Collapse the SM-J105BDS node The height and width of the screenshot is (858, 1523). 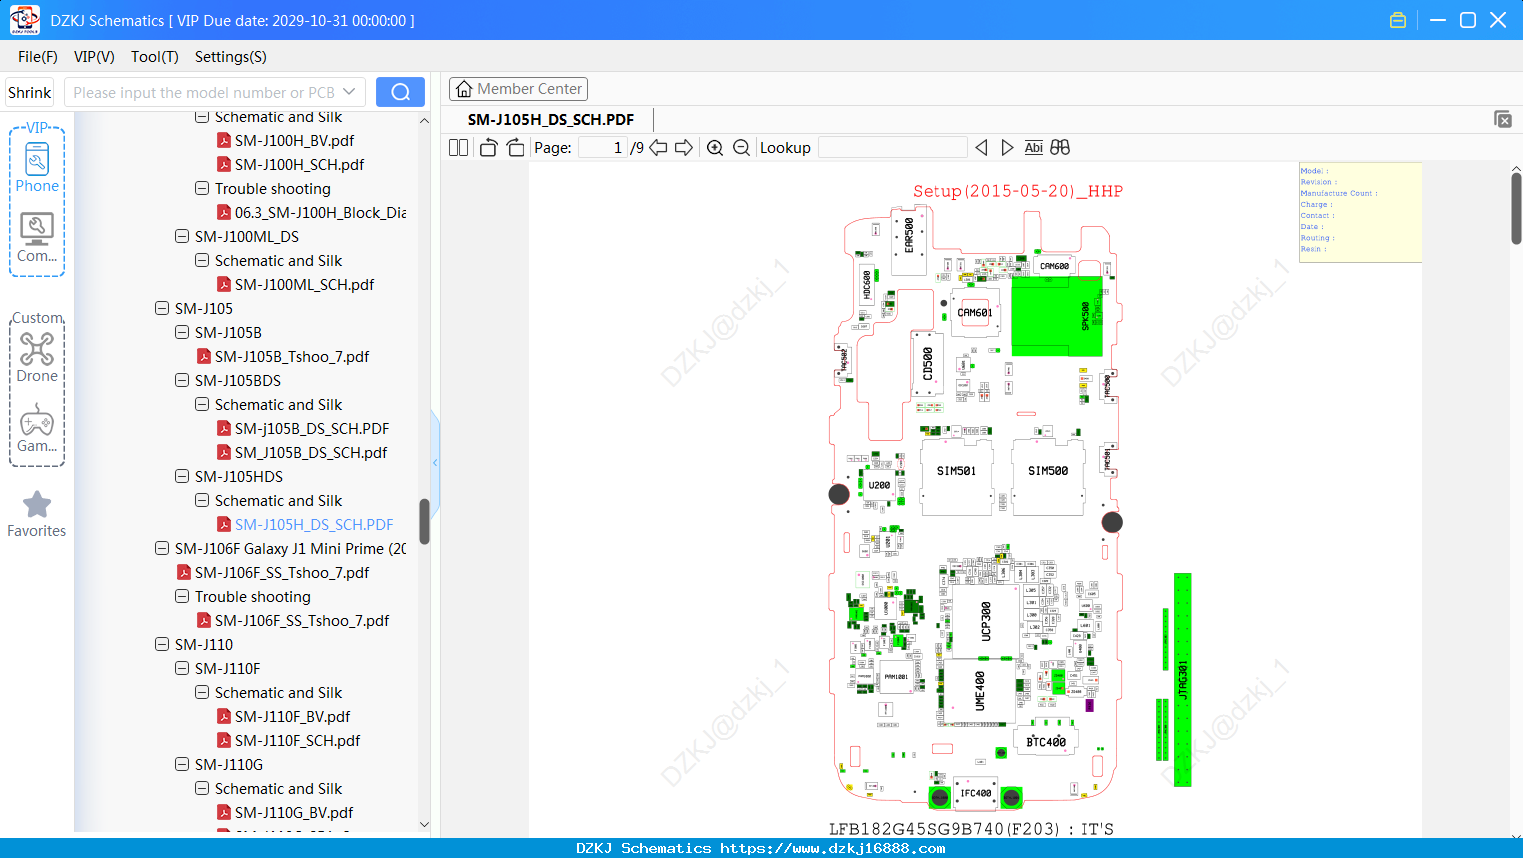[x=182, y=381]
